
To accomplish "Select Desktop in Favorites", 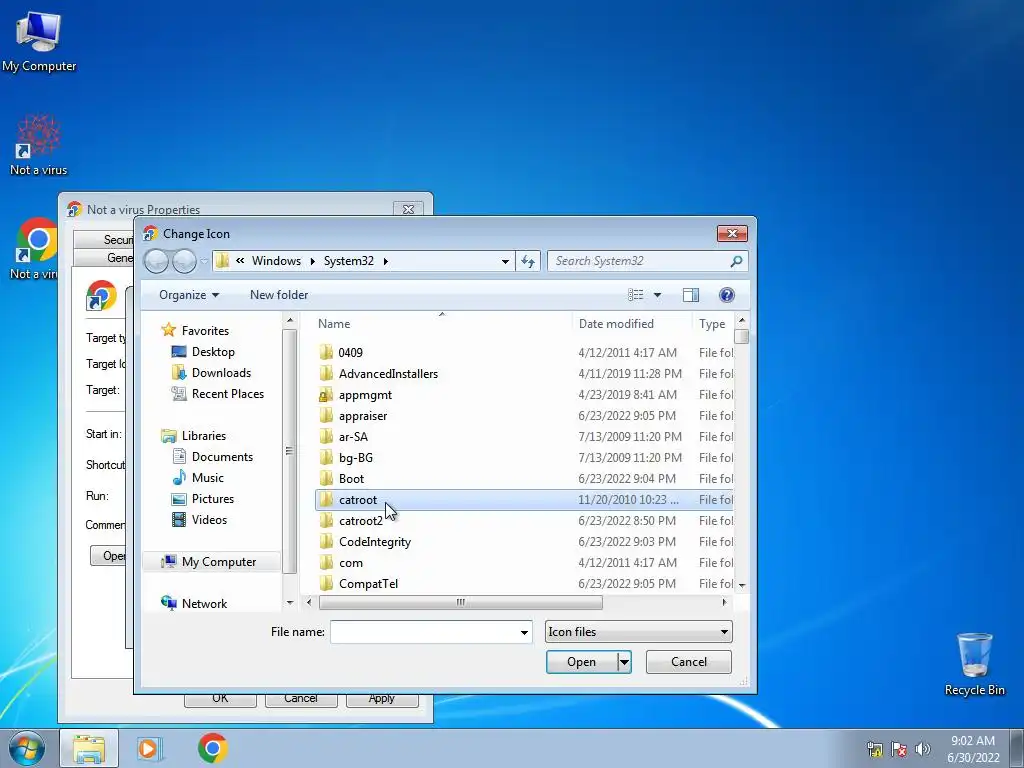I will 202,352.
